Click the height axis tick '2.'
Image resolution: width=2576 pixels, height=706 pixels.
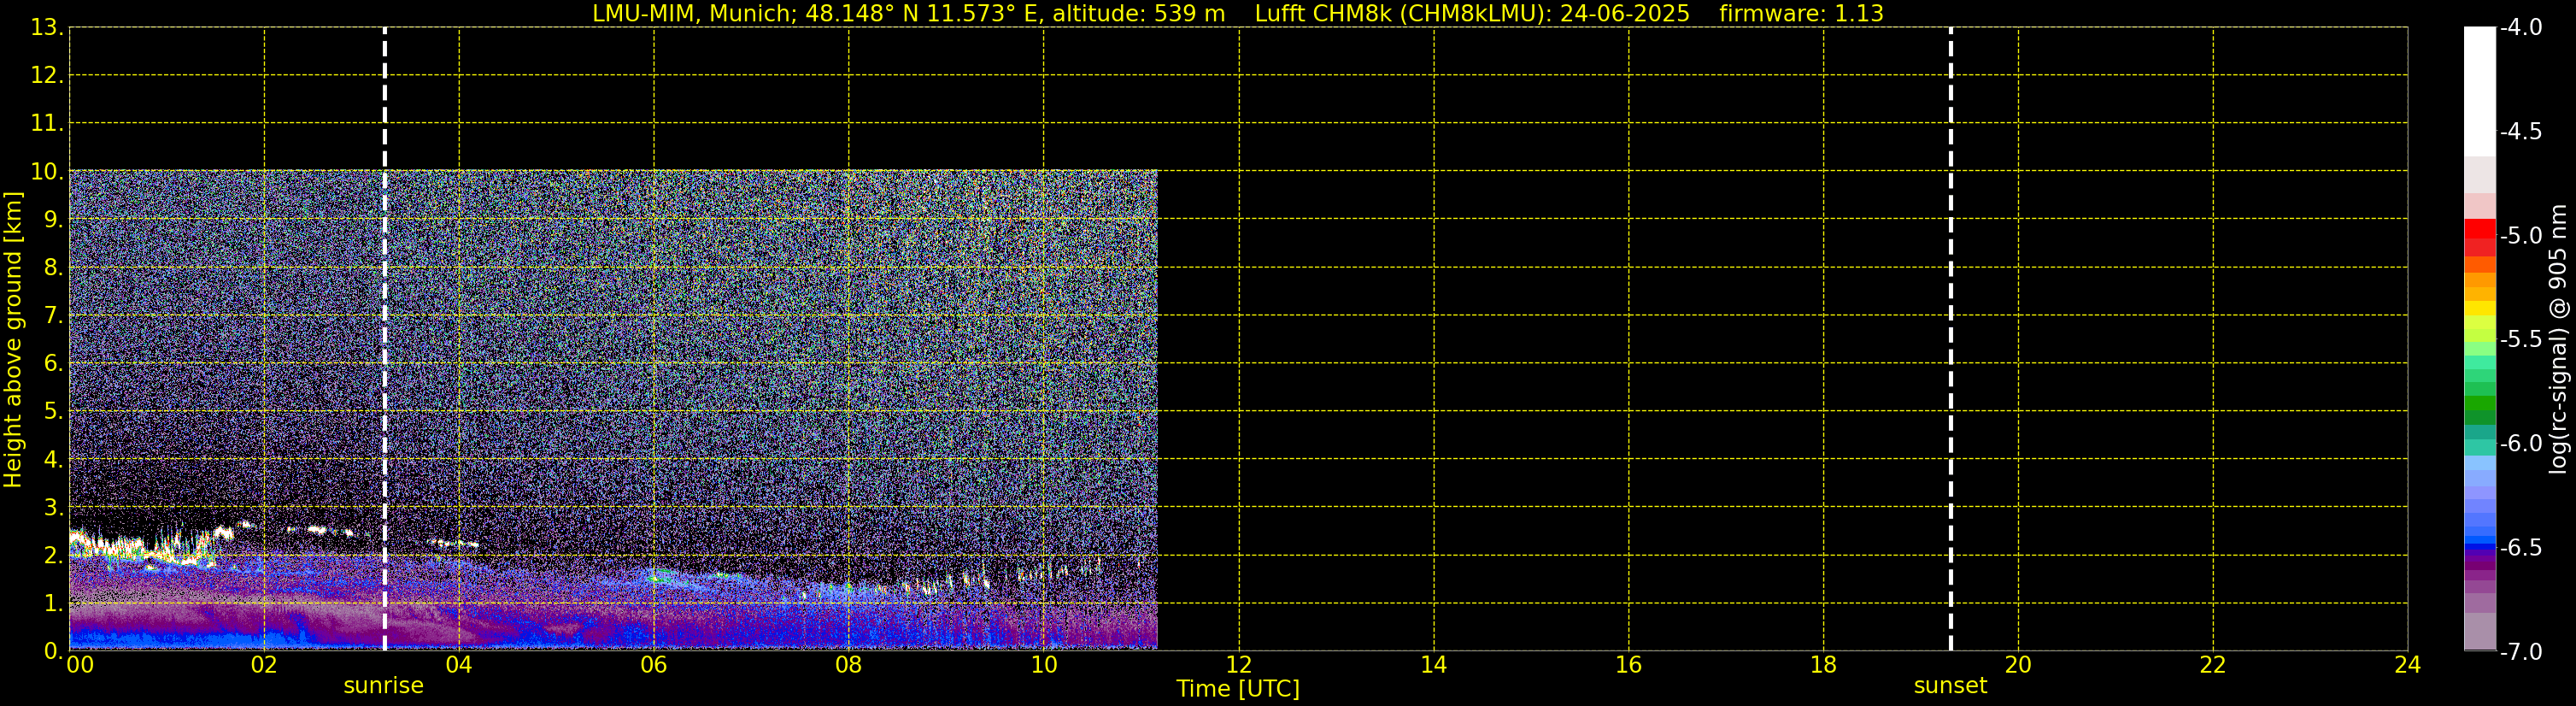[x=52, y=555]
